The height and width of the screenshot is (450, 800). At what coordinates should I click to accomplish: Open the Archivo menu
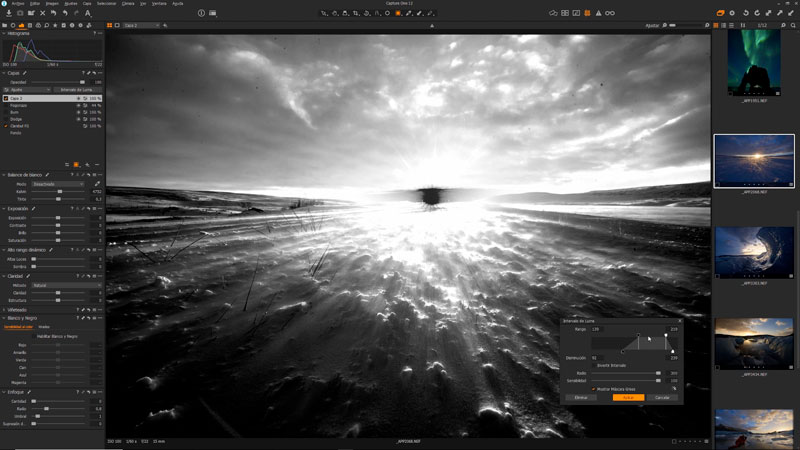(18, 3)
